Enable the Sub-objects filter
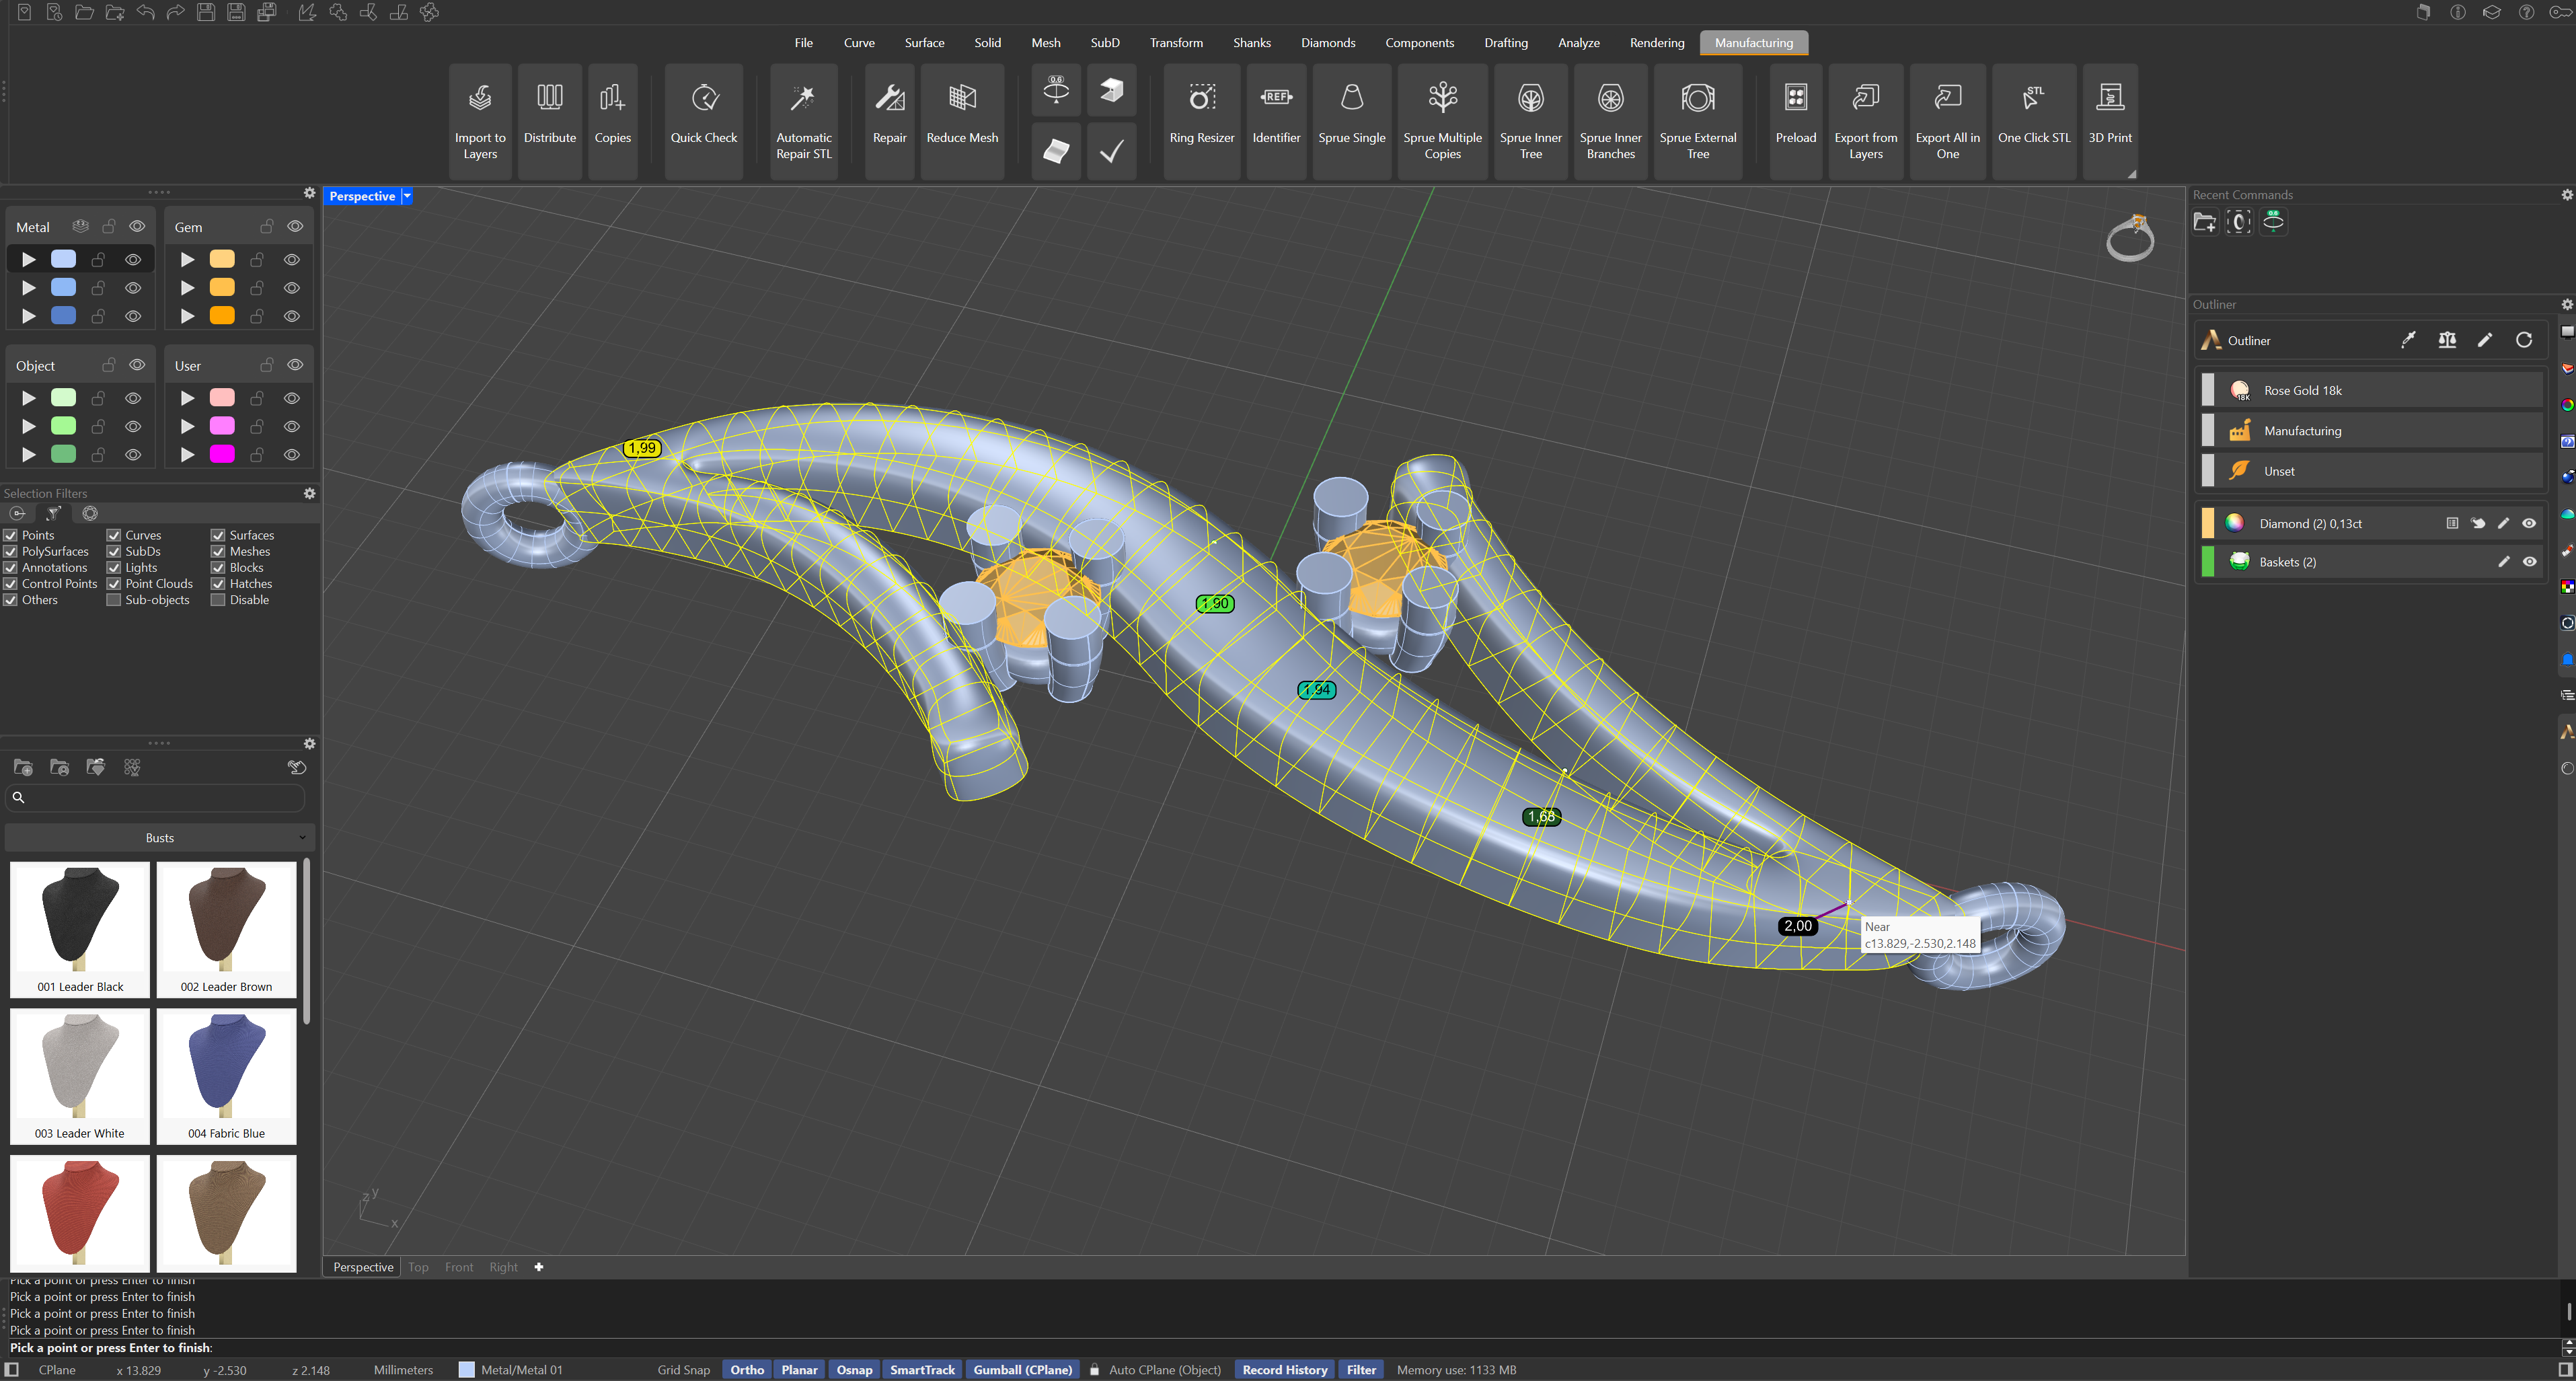The width and height of the screenshot is (2576, 1381). pyautogui.click(x=114, y=600)
